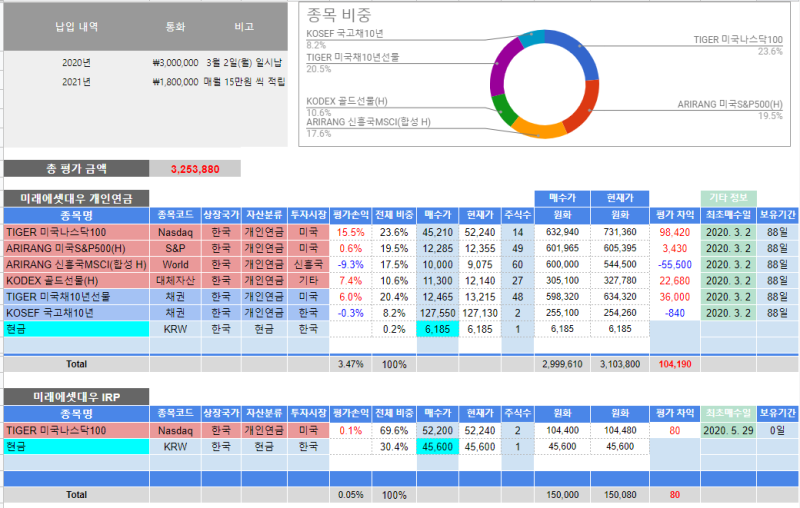This screenshot has width=800, height=508.
Task: Select the 비고 header cell
Action: point(244,27)
